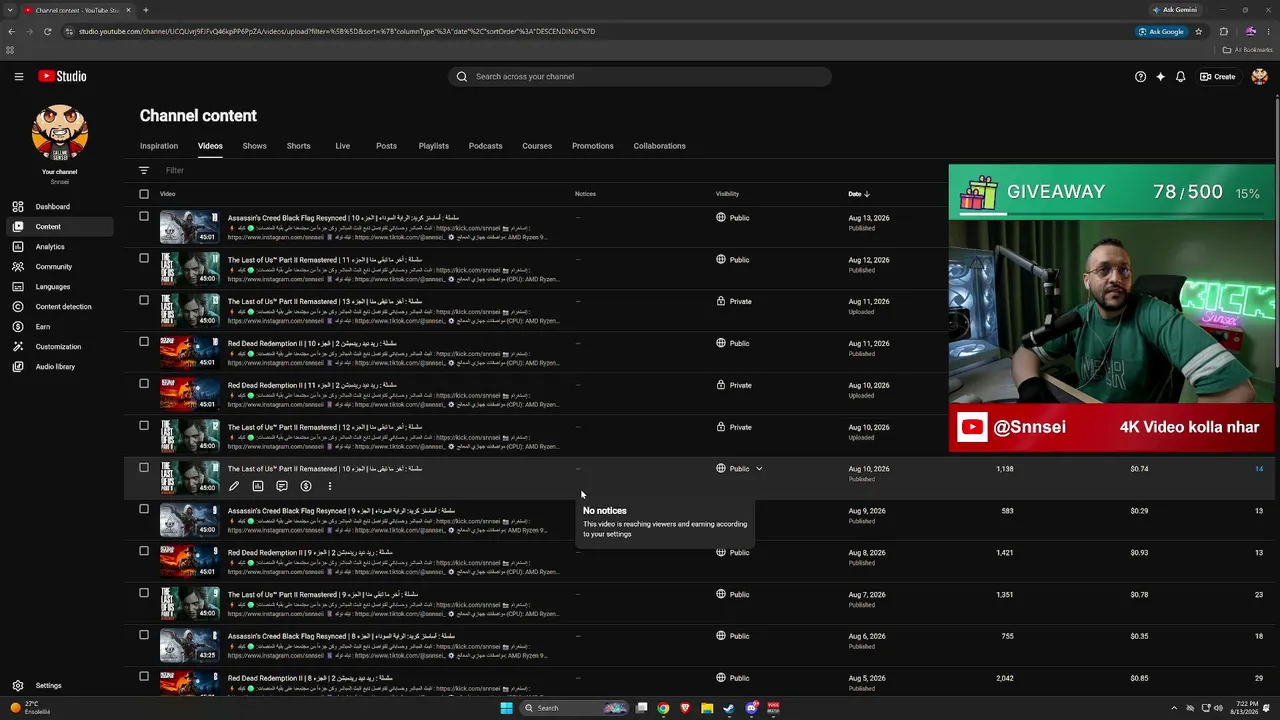Open the Dashboard sidebar icon
This screenshot has height=720, width=1280.
pos(17,207)
